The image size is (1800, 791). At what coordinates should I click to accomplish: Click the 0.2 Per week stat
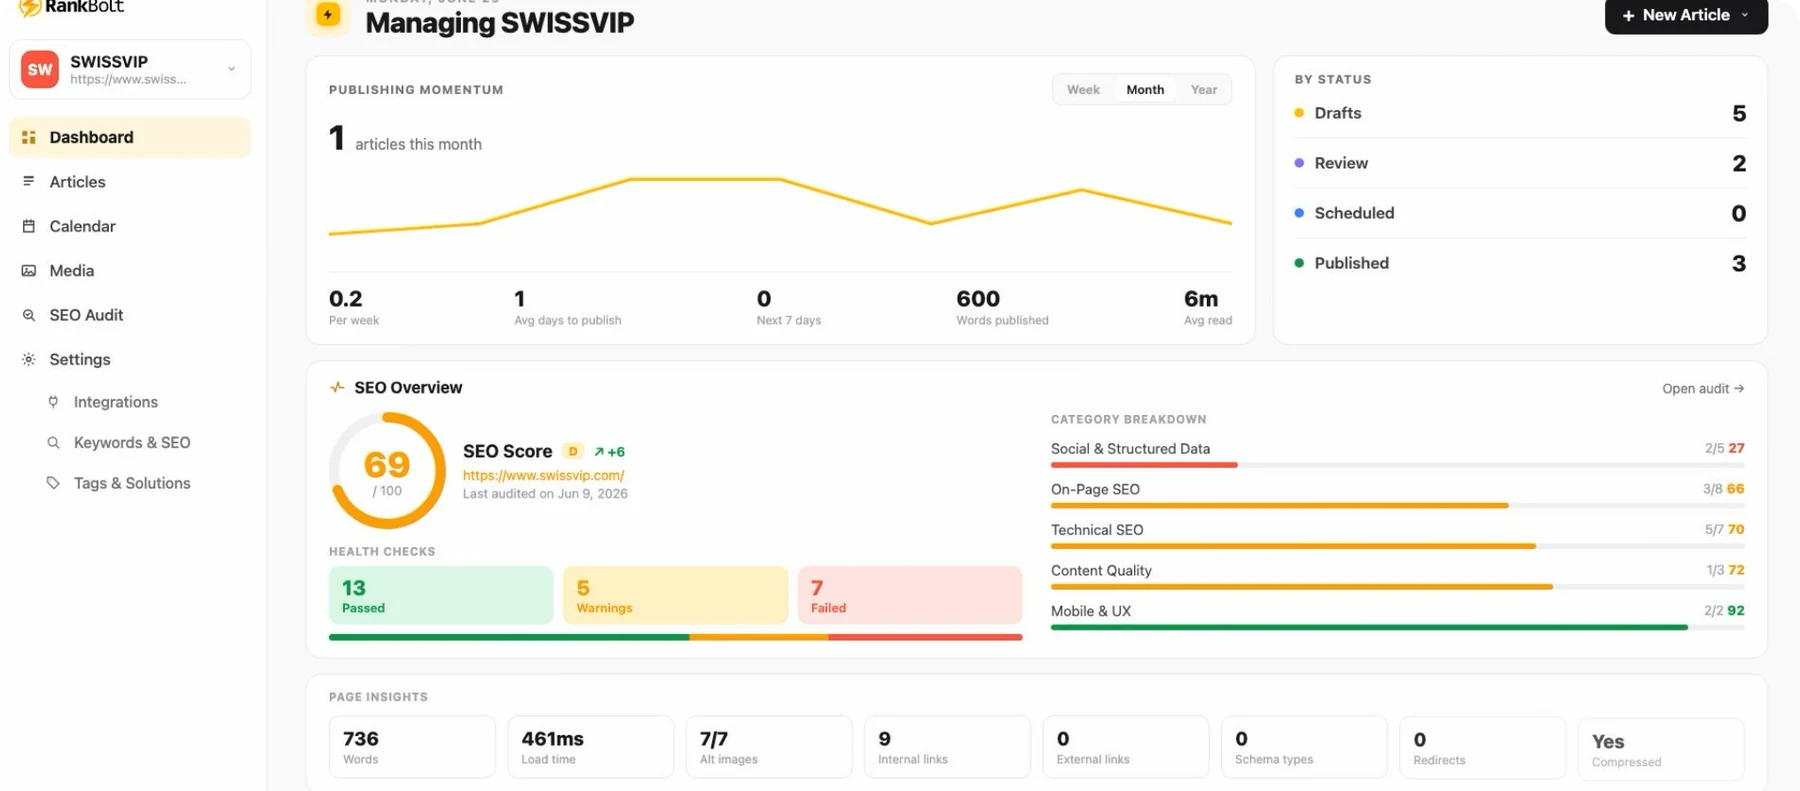tap(354, 307)
